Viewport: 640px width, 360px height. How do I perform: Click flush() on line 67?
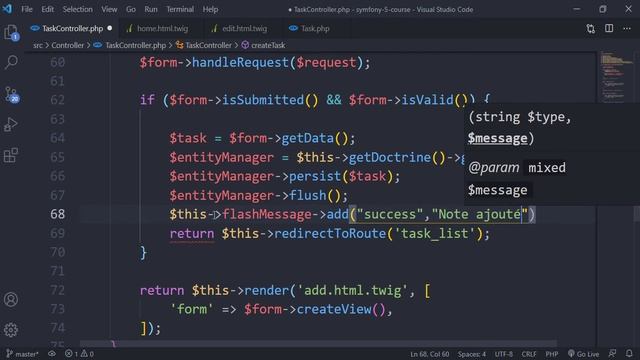coord(315,195)
